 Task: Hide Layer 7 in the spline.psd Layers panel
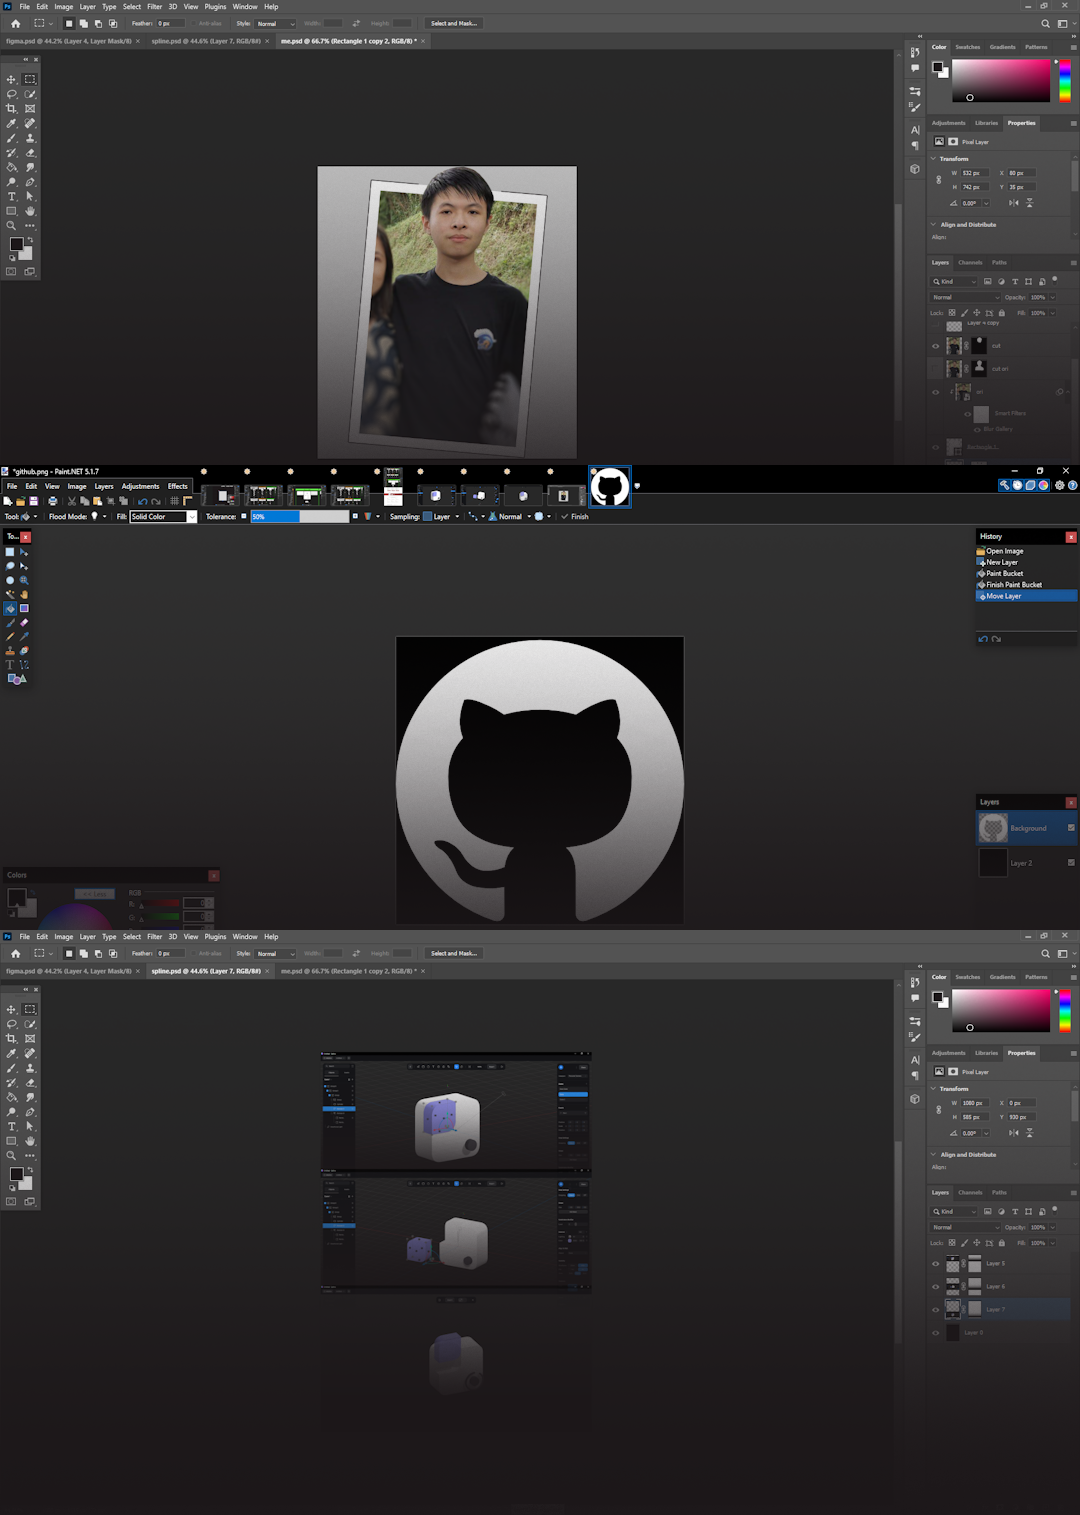pos(936,1309)
